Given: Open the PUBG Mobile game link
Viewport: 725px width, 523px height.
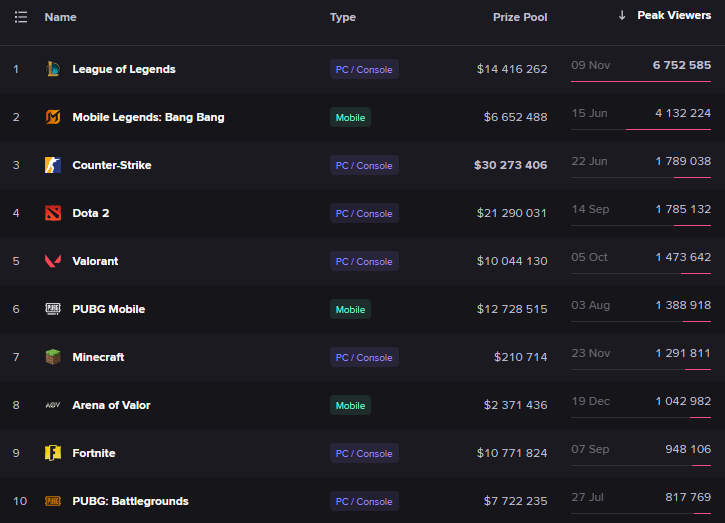Looking at the screenshot, I should pos(108,309).
